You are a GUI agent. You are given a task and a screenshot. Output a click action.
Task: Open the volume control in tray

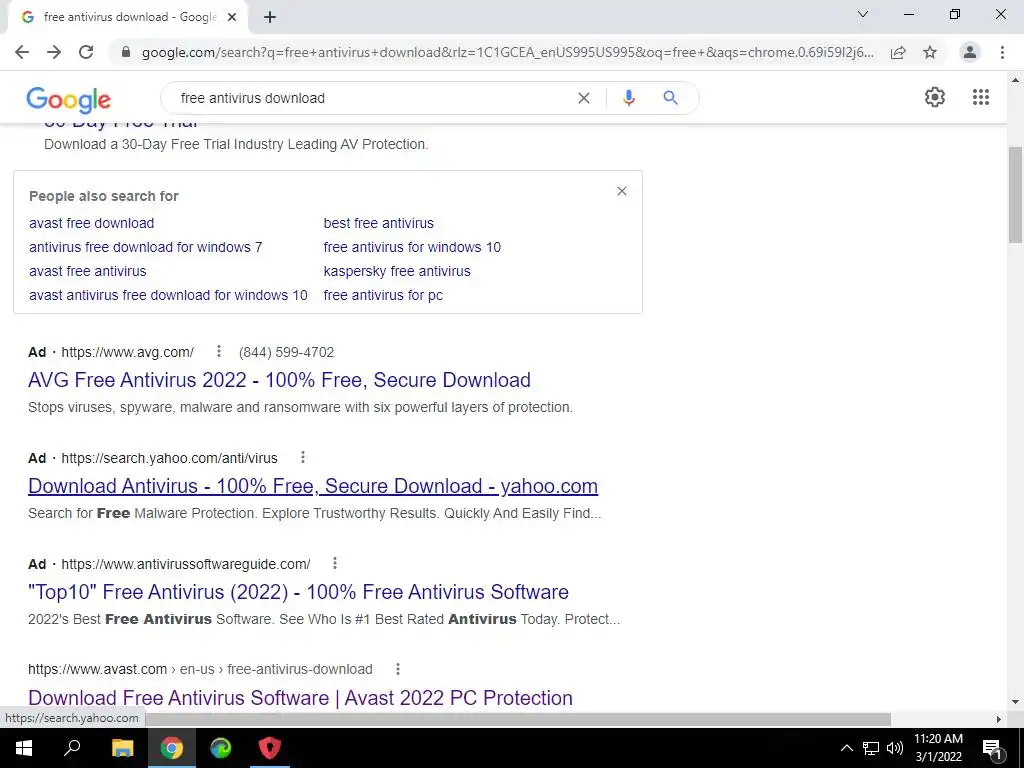click(x=895, y=748)
